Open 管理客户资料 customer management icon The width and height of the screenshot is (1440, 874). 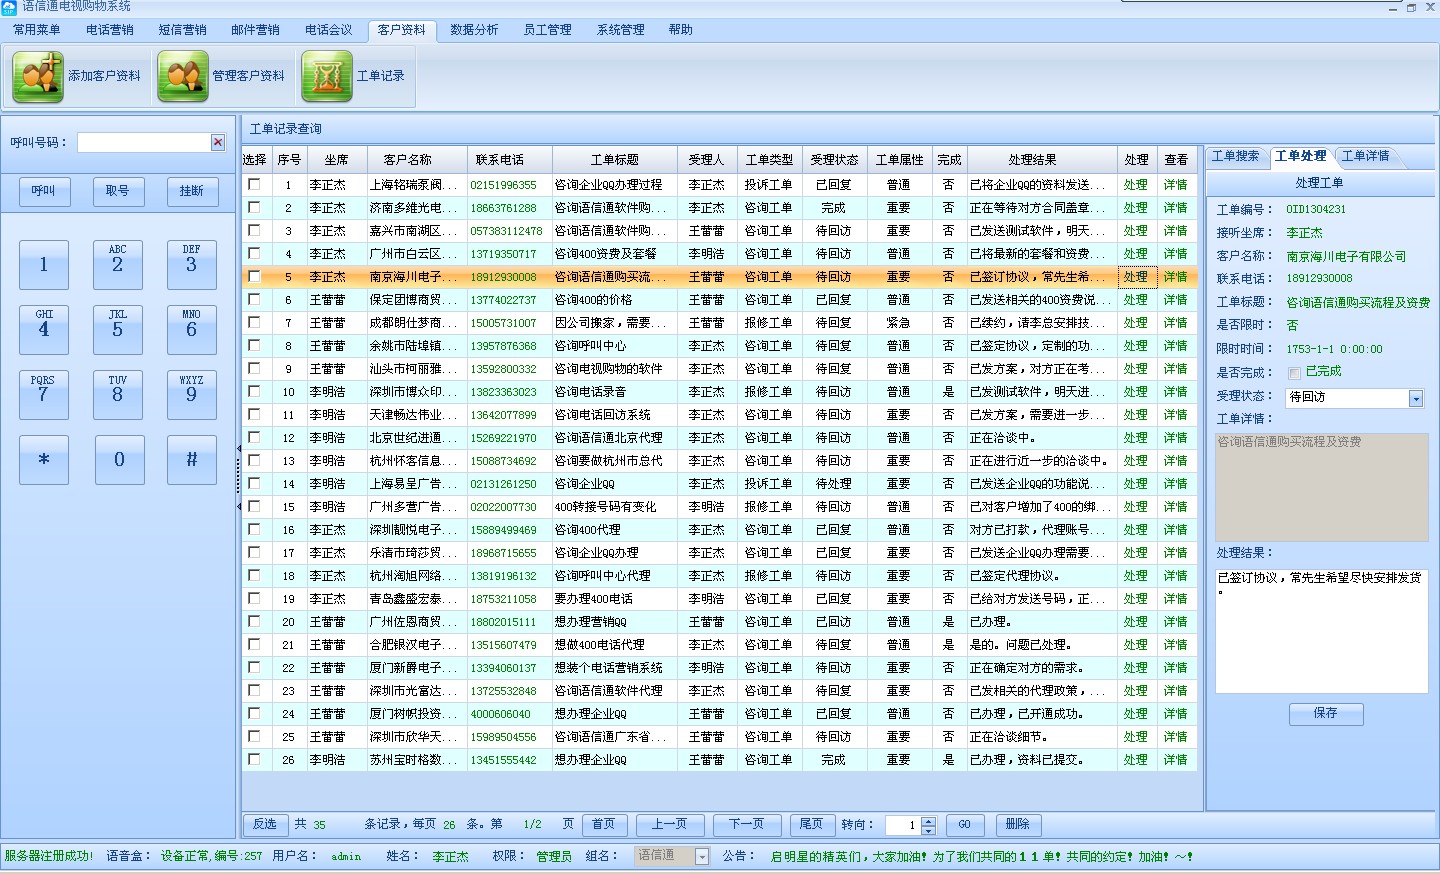point(182,76)
